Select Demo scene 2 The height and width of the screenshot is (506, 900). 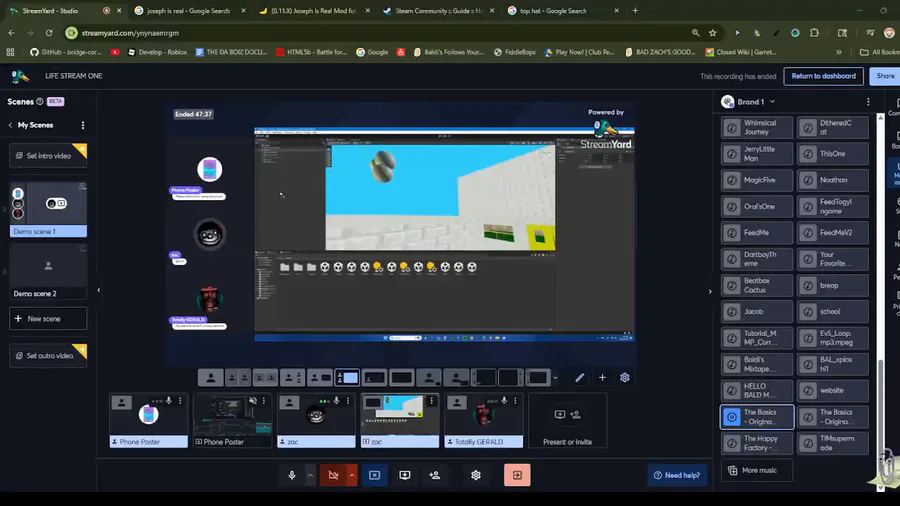point(48,272)
